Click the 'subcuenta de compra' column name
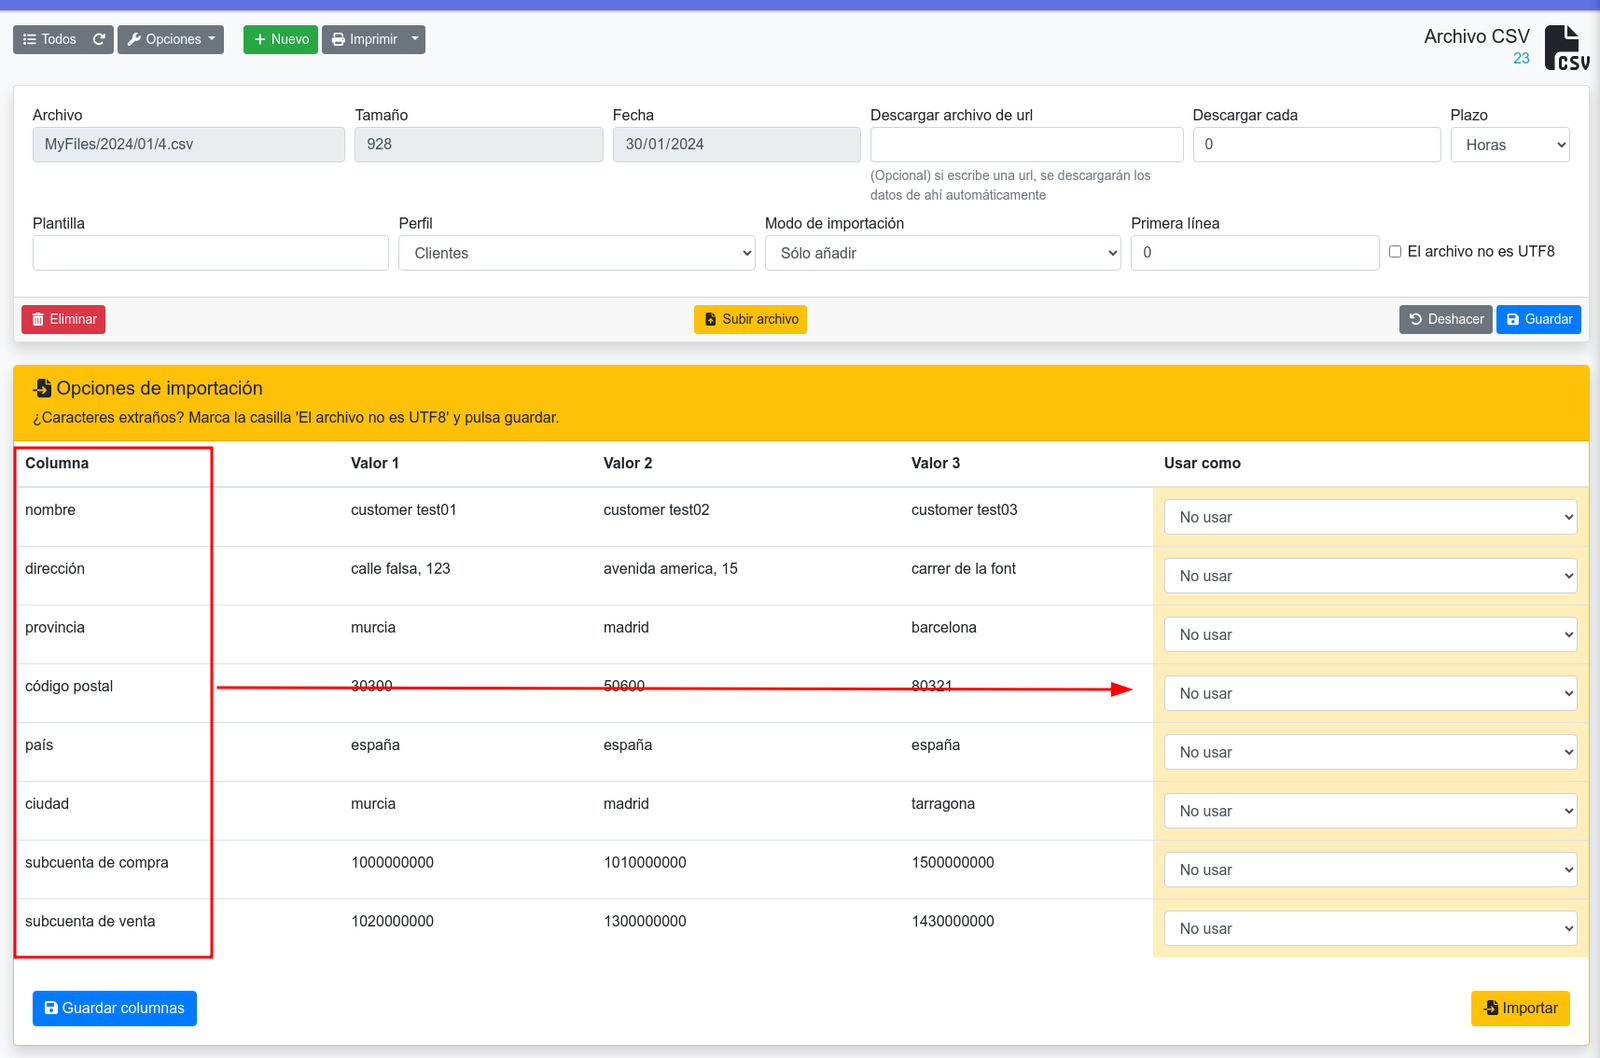 [x=97, y=863]
